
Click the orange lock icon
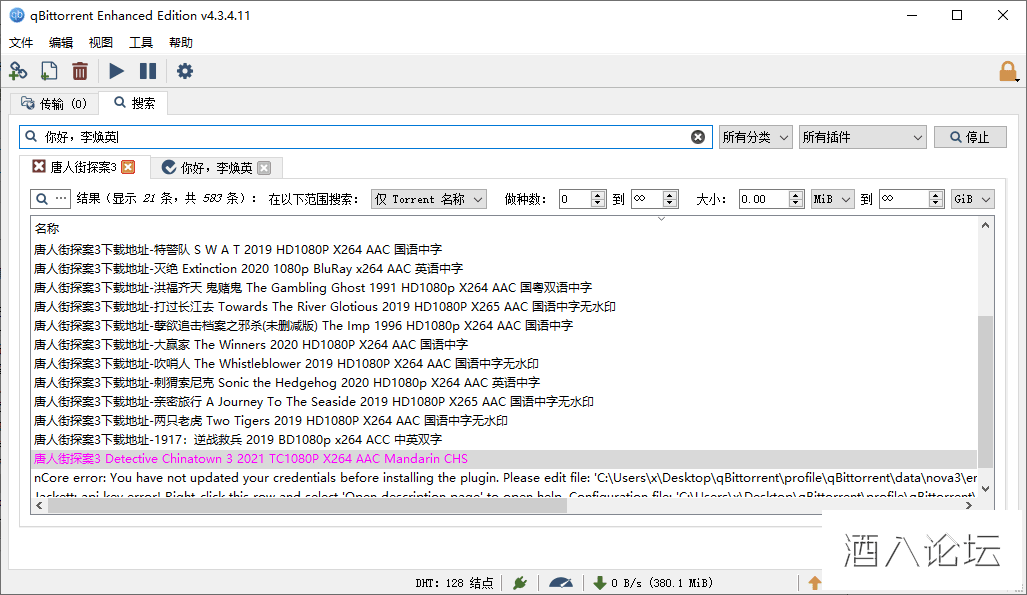click(1008, 72)
